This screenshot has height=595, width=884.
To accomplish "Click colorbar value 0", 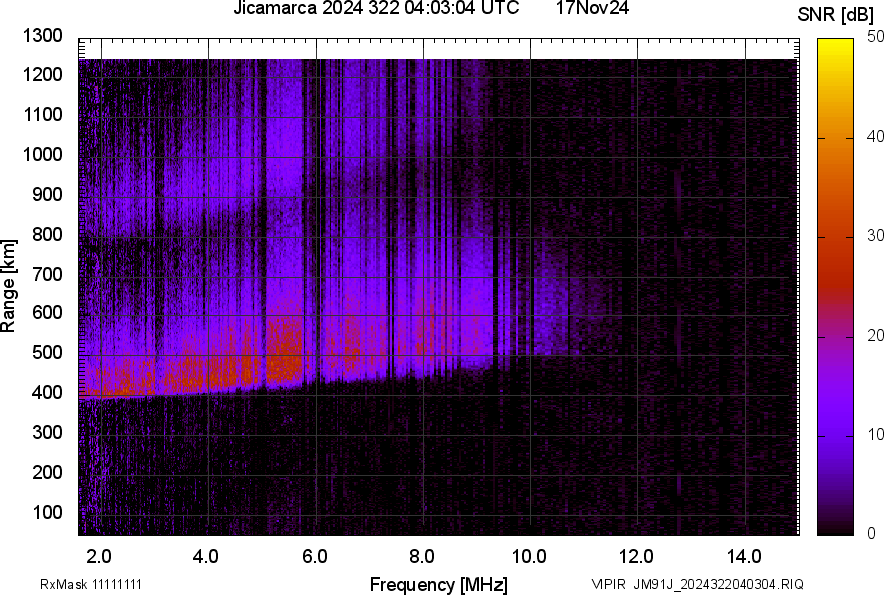I will point(871,533).
